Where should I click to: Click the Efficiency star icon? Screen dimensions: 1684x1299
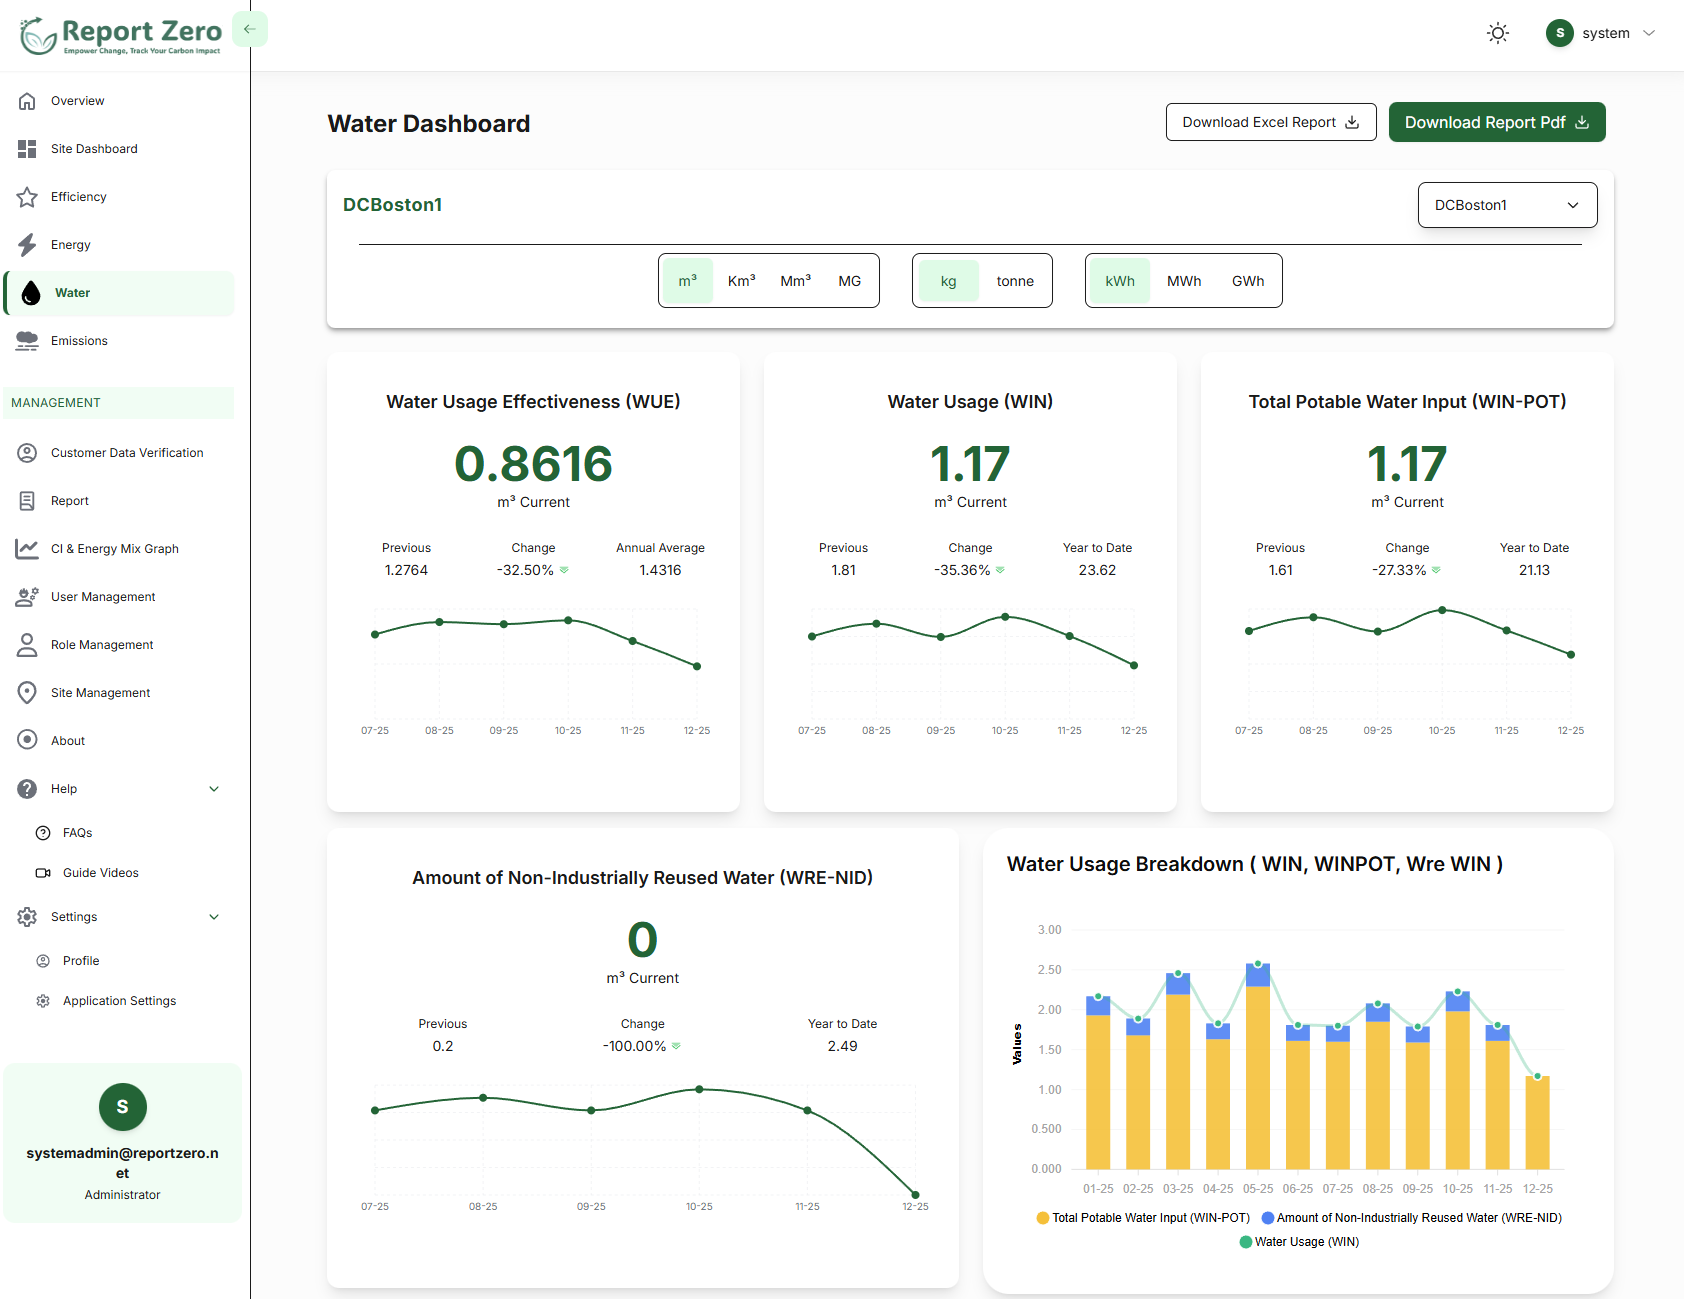(27, 197)
